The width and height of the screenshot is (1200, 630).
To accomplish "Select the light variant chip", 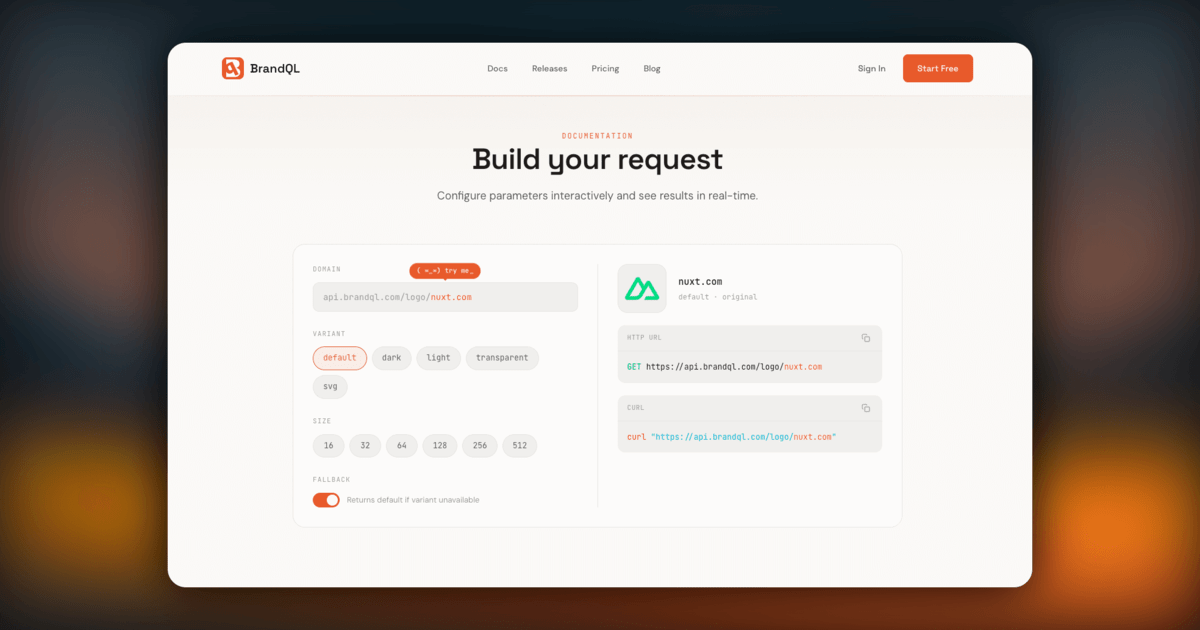I will [x=439, y=358].
